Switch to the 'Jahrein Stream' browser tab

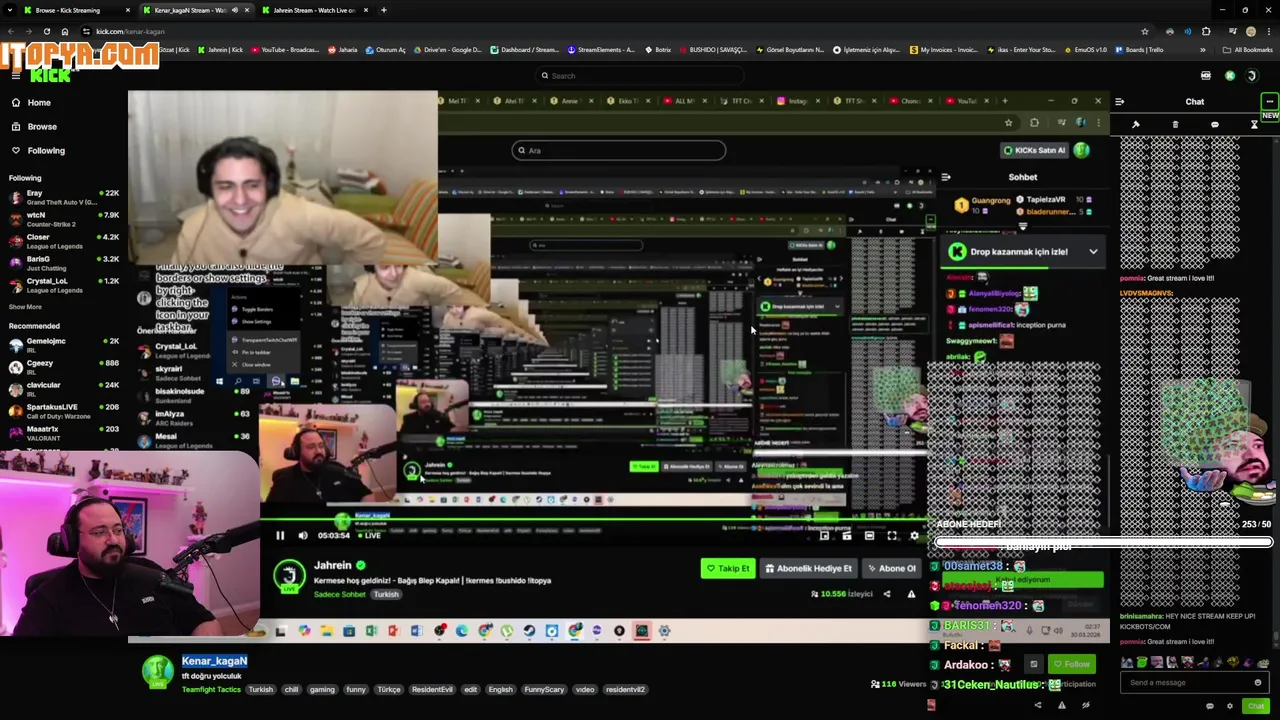point(314,10)
